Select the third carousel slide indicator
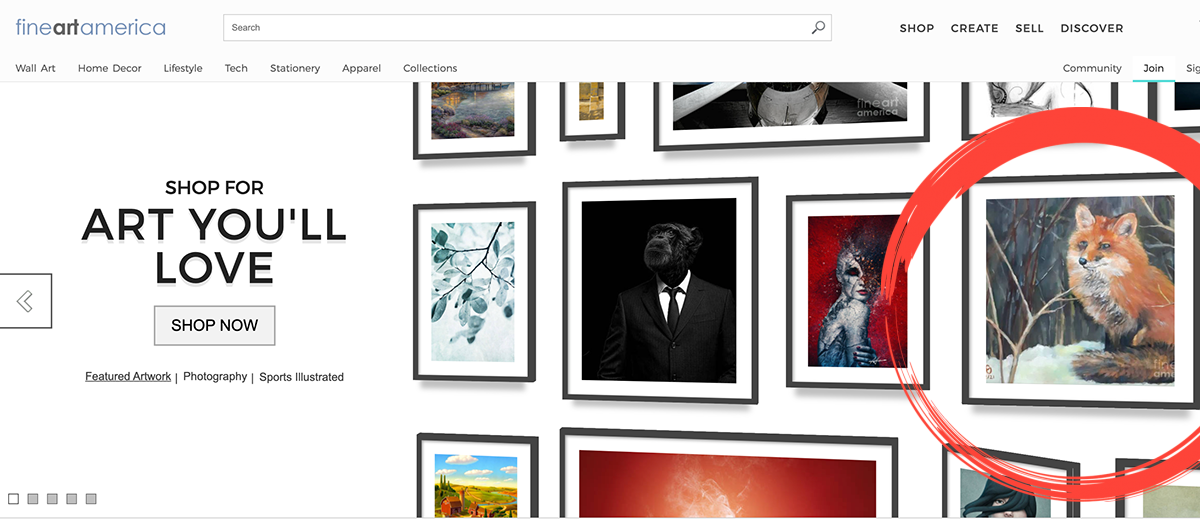1200x531 pixels. (x=52, y=498)
